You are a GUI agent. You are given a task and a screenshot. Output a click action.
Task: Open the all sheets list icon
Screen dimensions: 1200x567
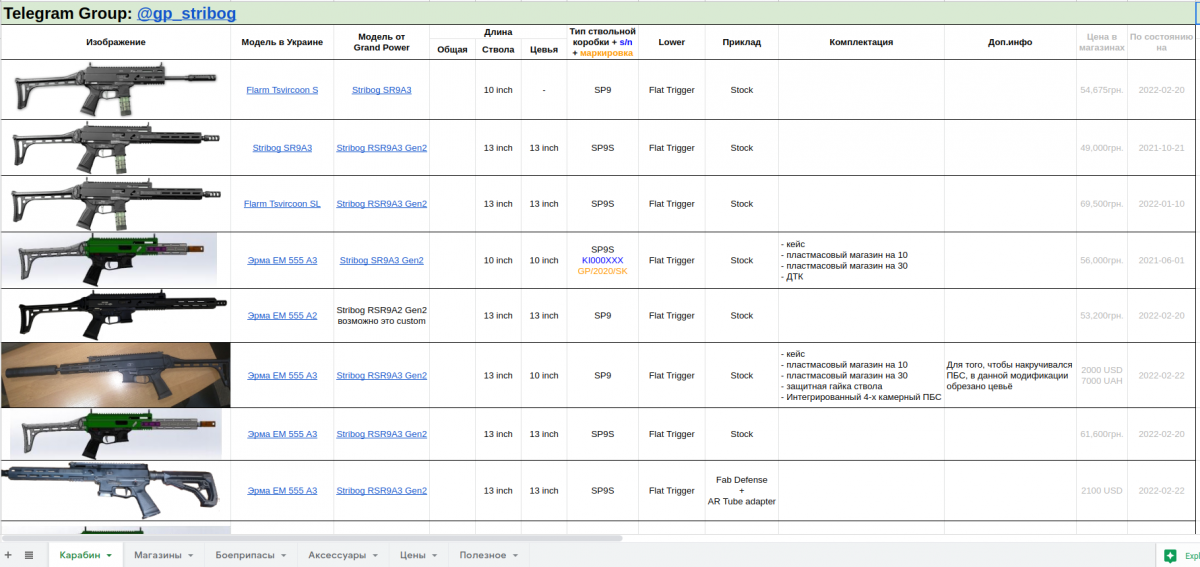[29, 555]
